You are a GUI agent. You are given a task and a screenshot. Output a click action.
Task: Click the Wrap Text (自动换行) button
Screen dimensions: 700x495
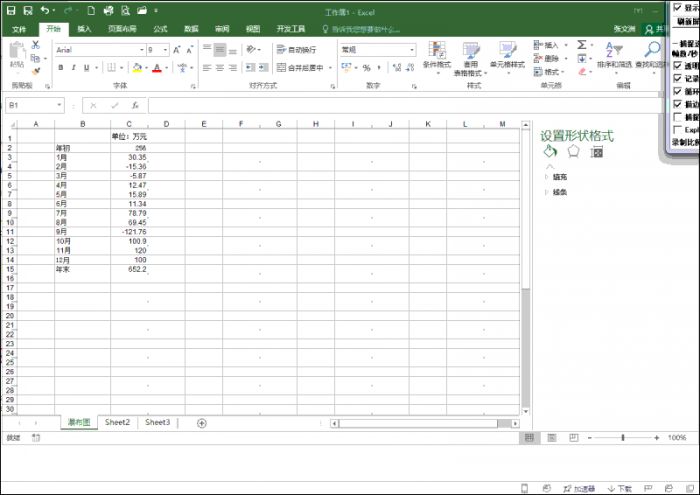point(297,50)
